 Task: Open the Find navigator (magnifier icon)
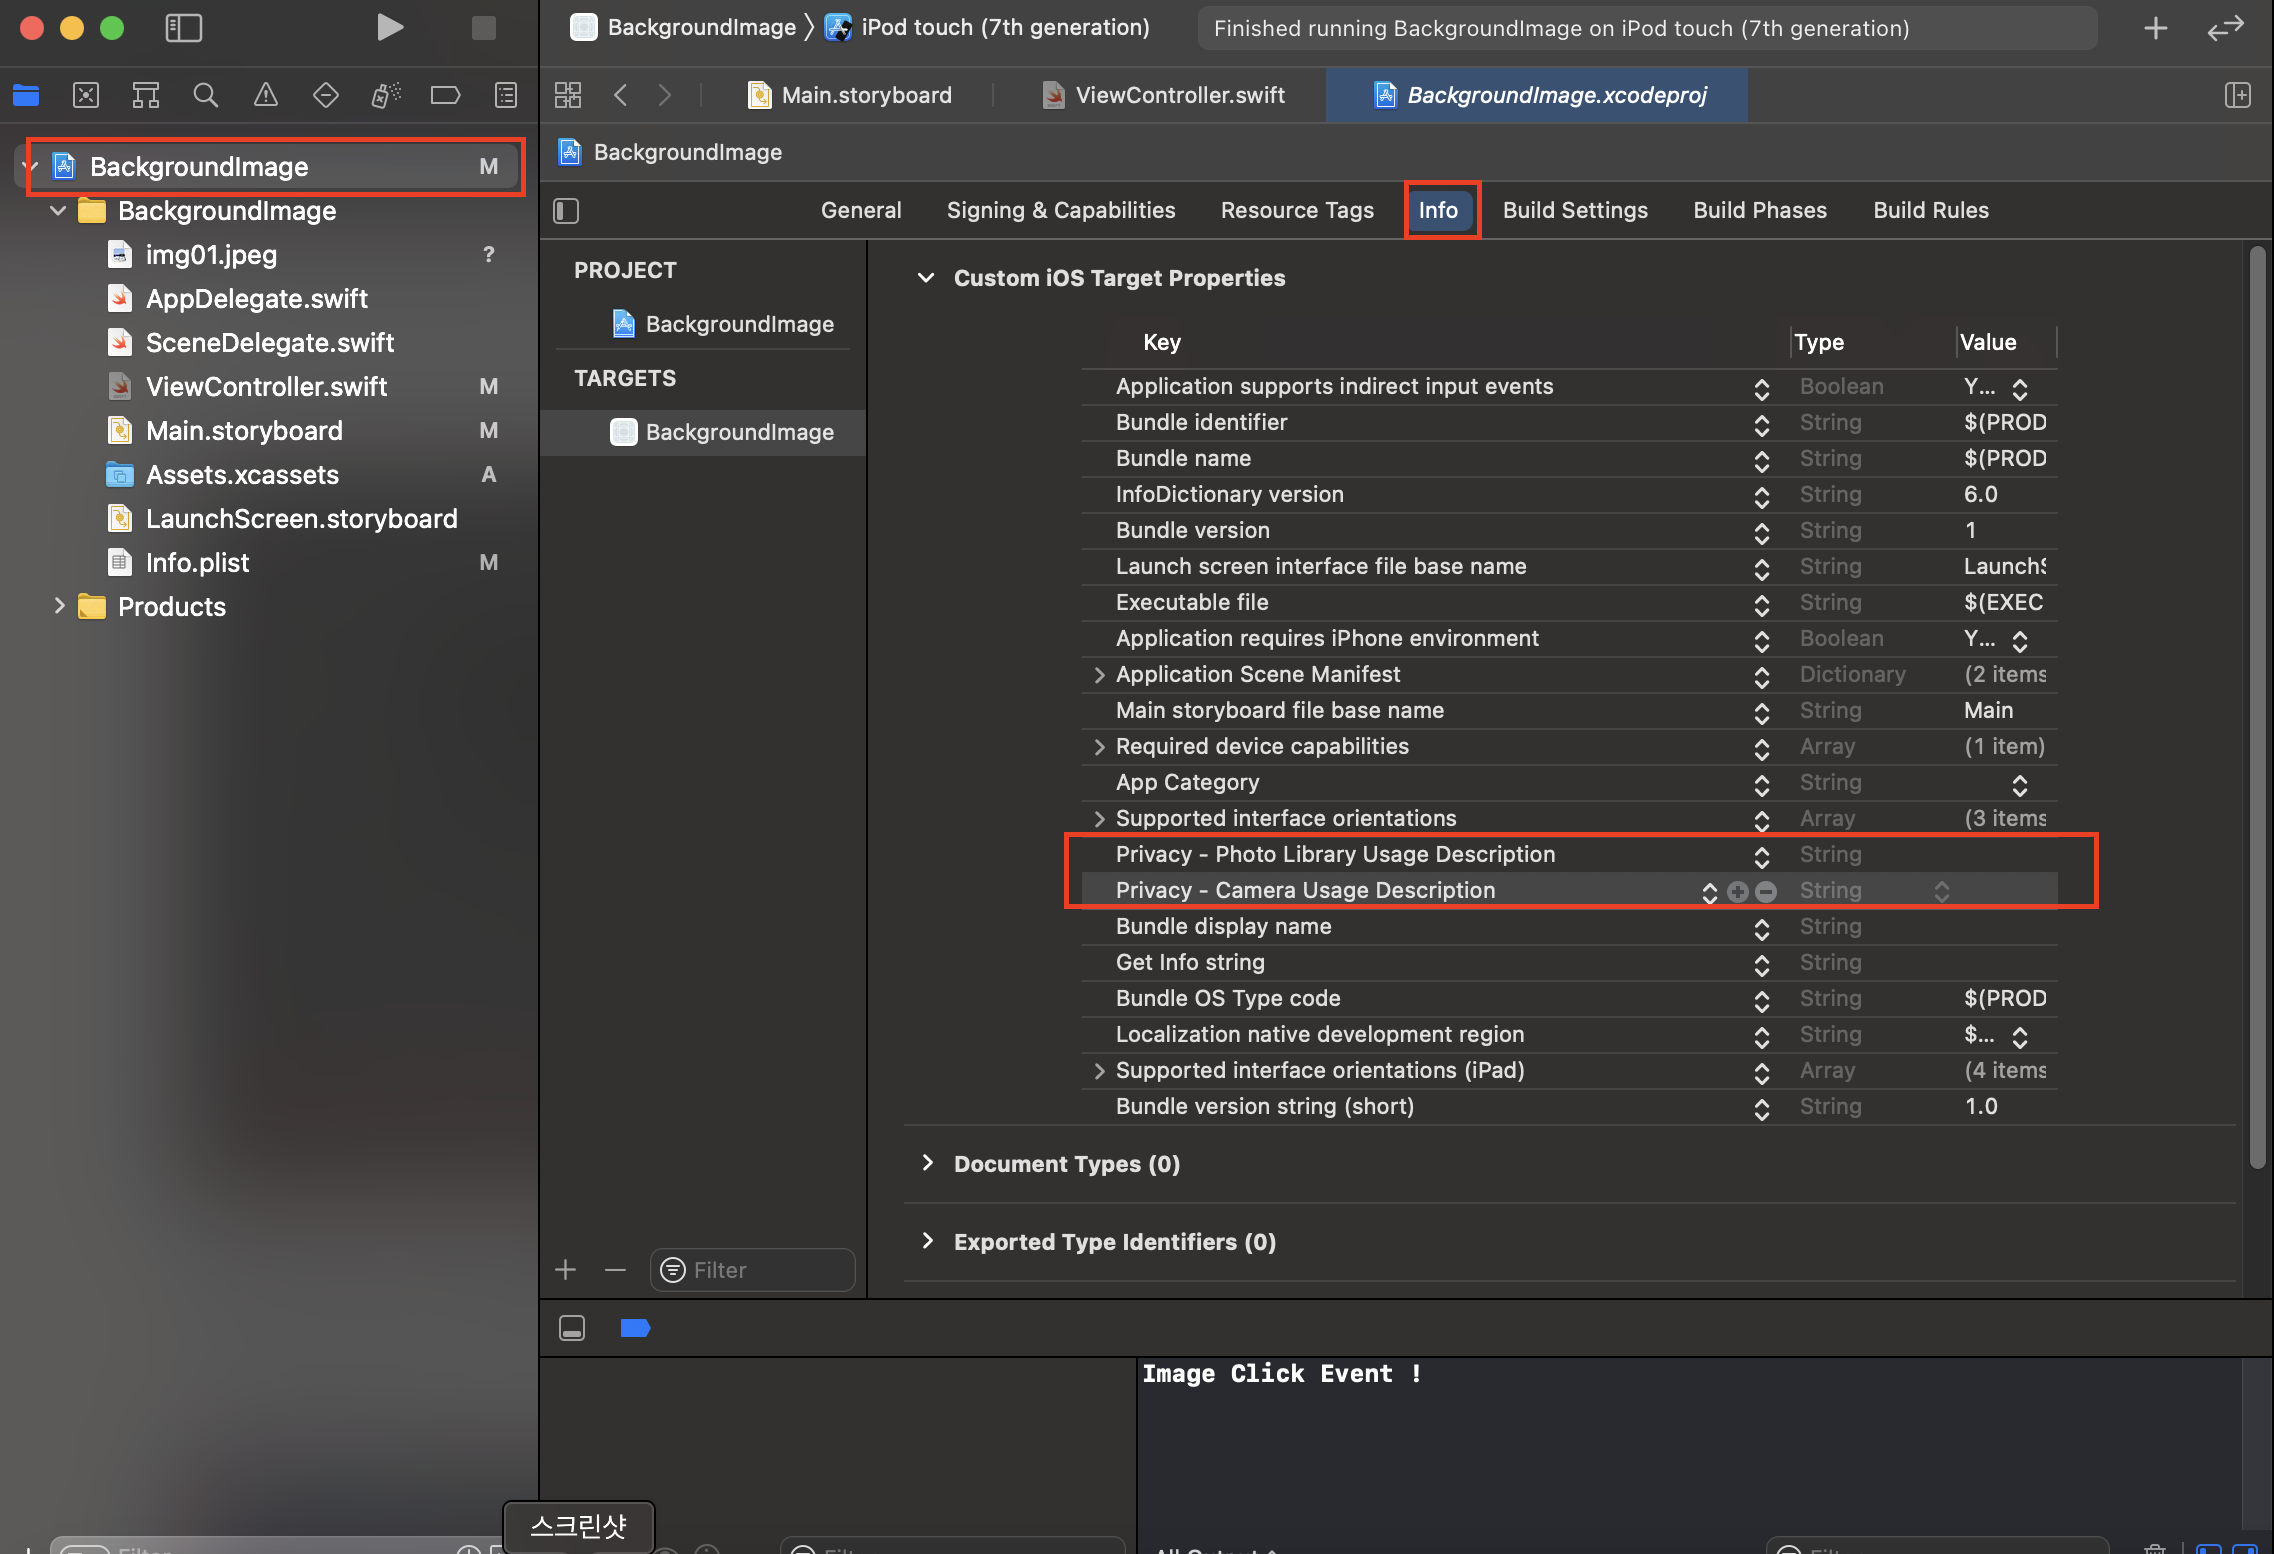(205, 95)
